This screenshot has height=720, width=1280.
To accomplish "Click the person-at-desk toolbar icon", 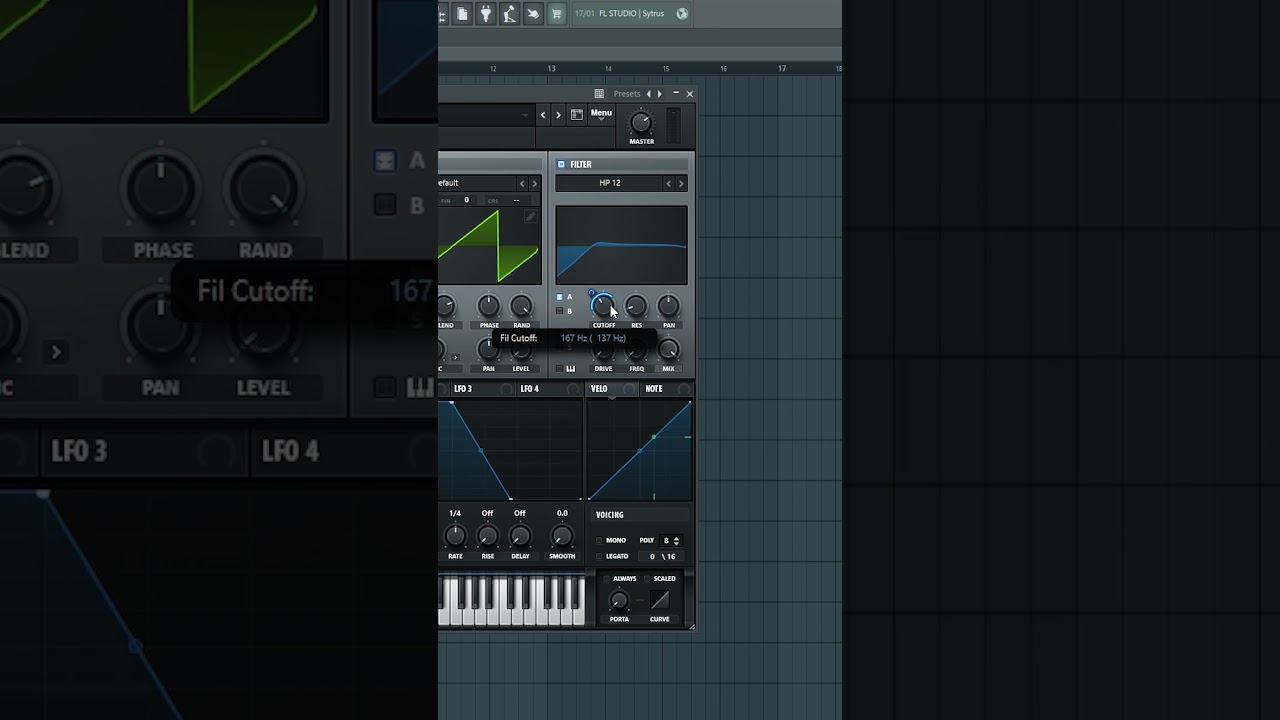I will (509, 13).
